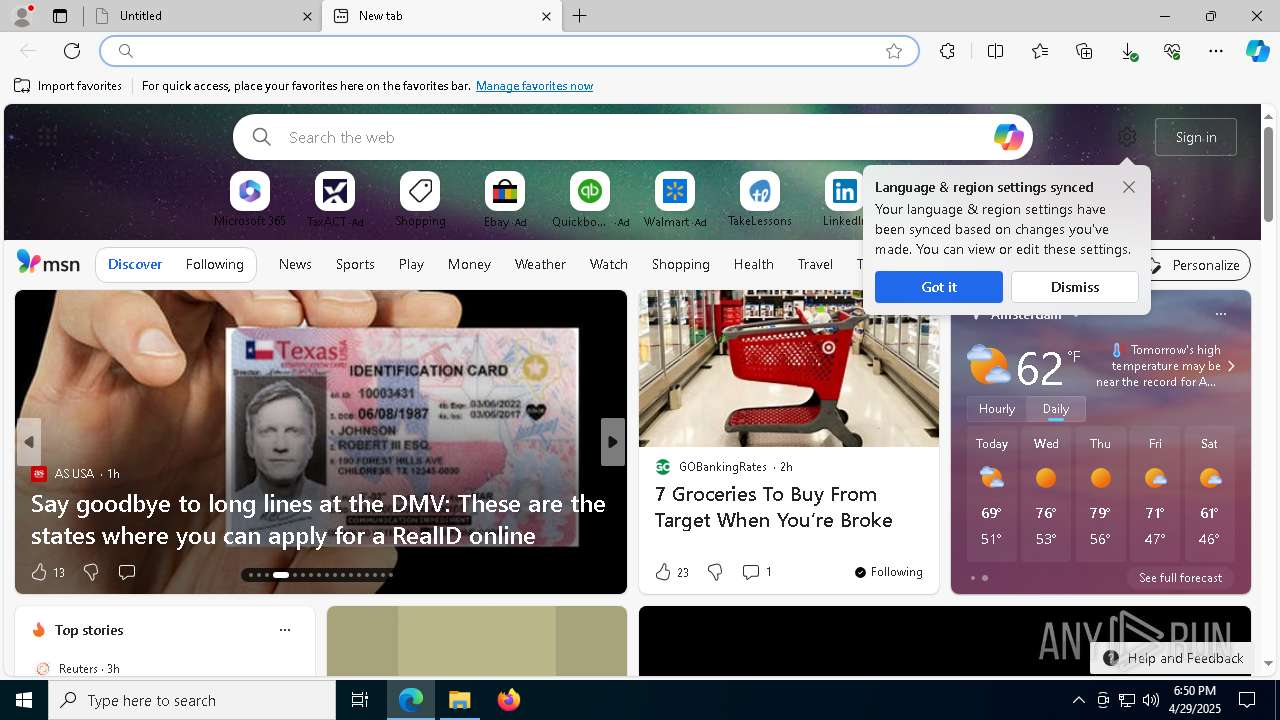The height and width of the screenshot is (720, 1280).
Task: Open the Health menu item
Action: pos(753,264)
